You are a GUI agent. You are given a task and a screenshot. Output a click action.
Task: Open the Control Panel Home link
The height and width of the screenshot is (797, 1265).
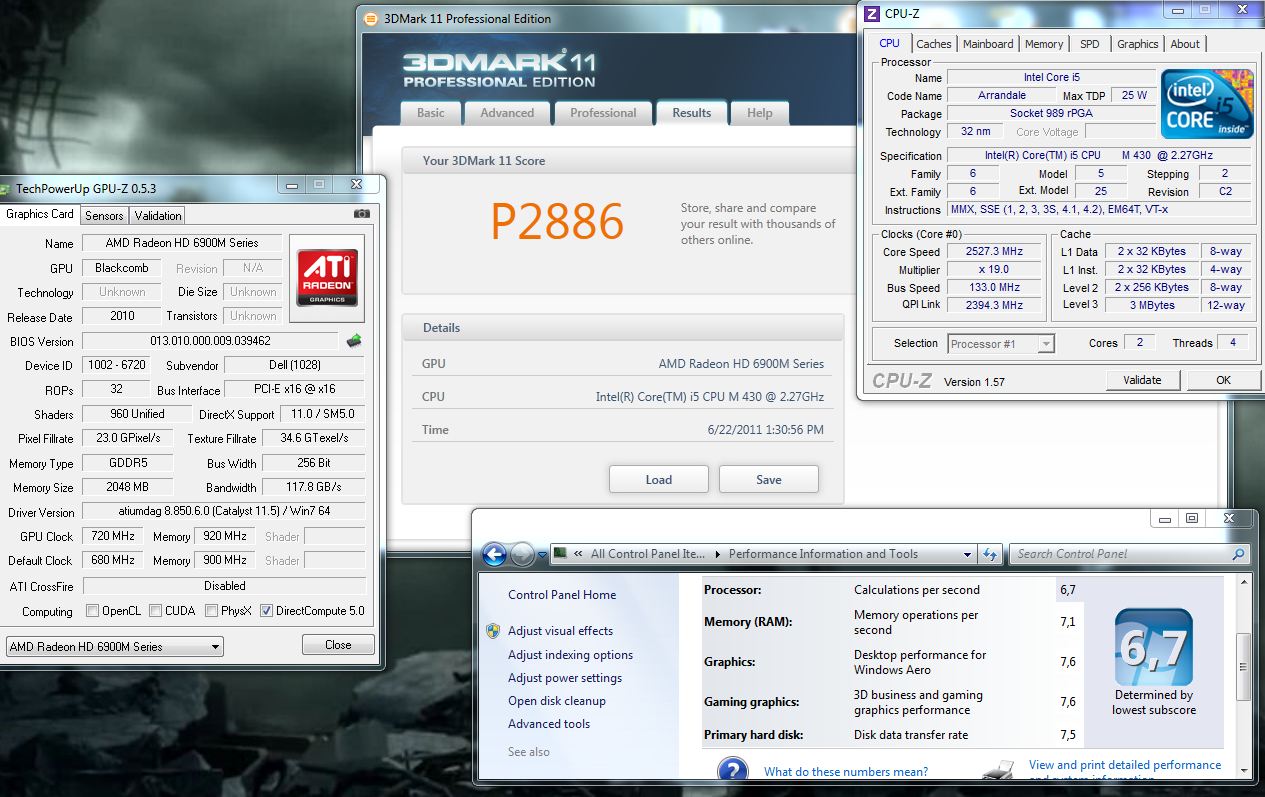(562, 595)
